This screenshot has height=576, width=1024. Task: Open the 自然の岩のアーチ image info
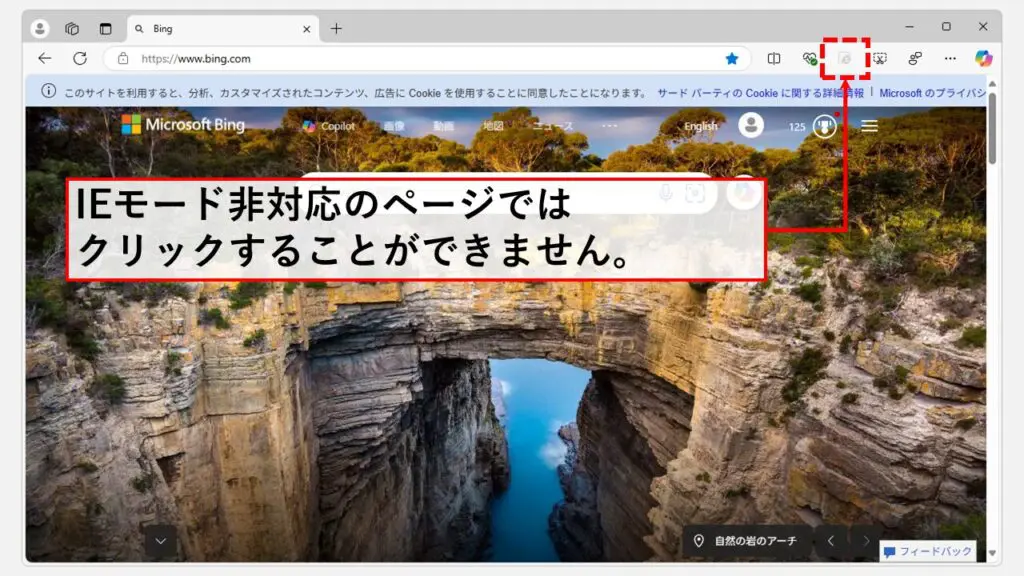point(746,541)
